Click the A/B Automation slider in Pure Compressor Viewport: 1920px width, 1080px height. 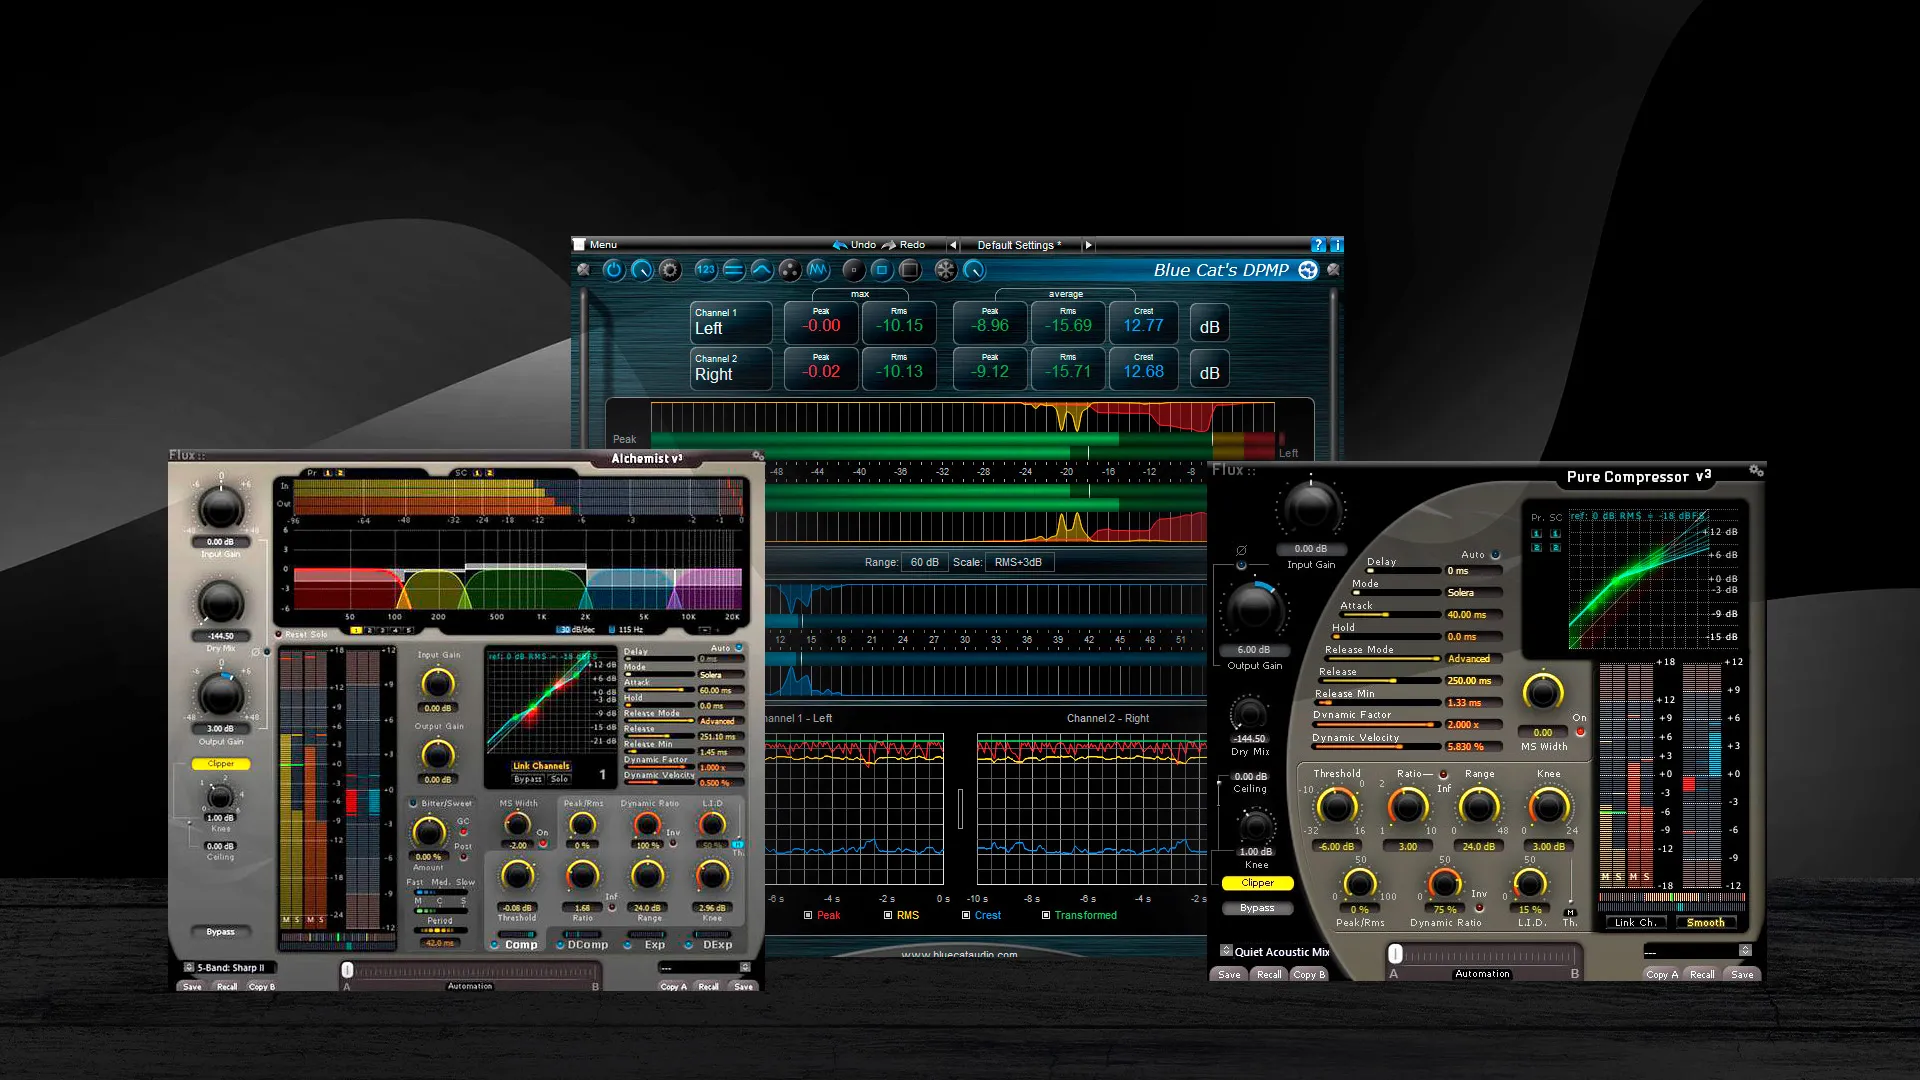1483,955
